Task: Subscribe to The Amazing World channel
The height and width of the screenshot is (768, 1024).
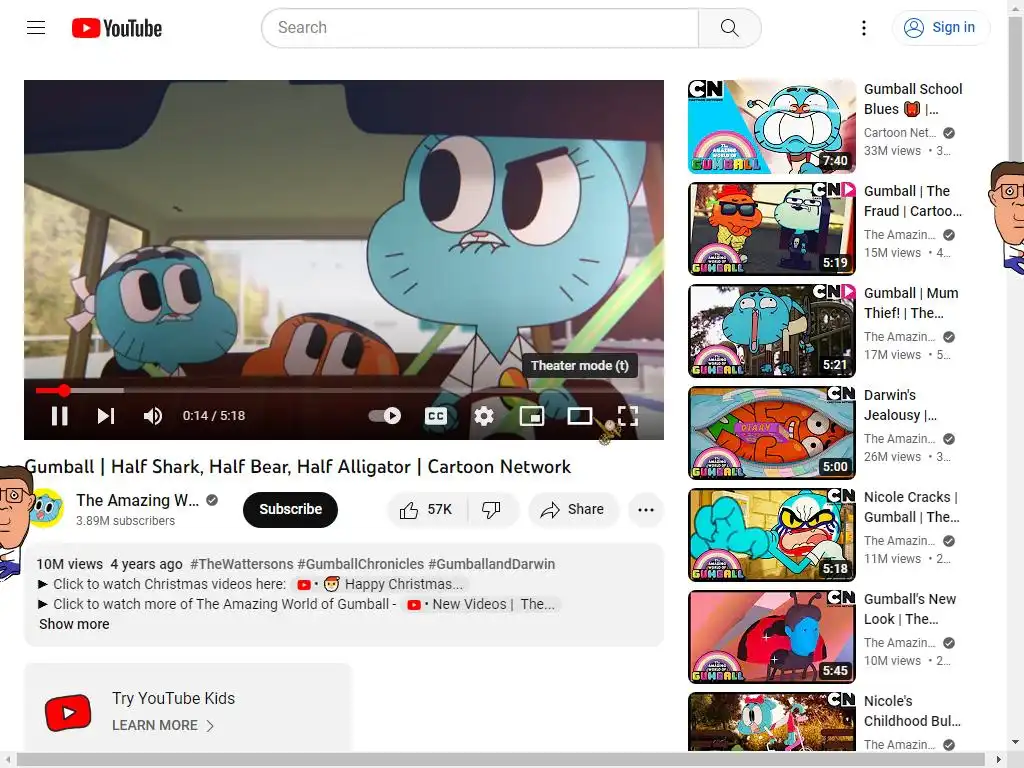Action: point(290,509)
